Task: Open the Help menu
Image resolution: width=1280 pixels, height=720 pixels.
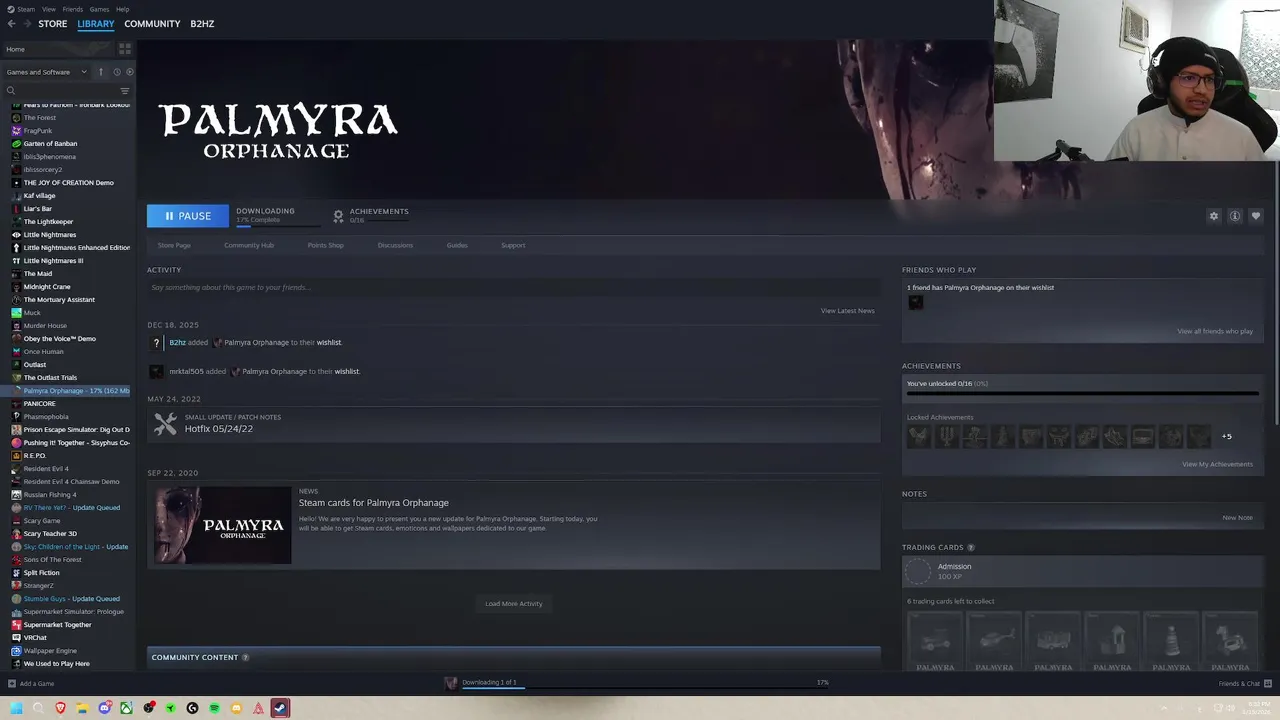Action: coord(122,9)
